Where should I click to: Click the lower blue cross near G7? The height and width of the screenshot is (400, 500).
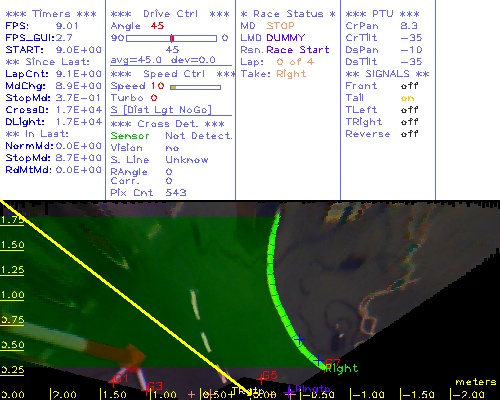pos(318,360)
